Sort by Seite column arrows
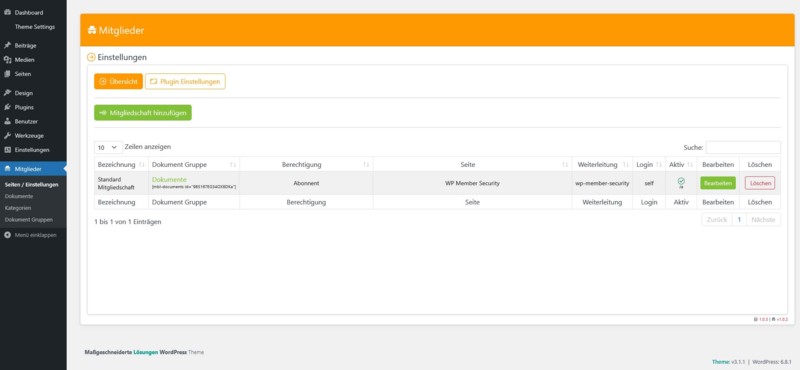The height and width of the screenshot is (370, 800). (565, 165)
